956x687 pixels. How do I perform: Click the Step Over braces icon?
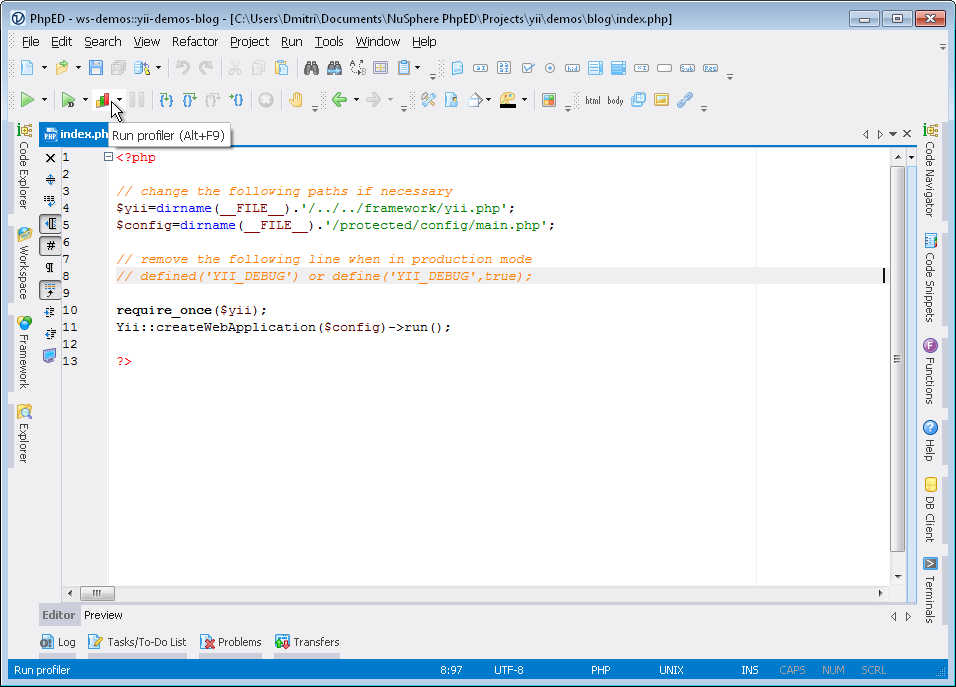coord(189,99)
